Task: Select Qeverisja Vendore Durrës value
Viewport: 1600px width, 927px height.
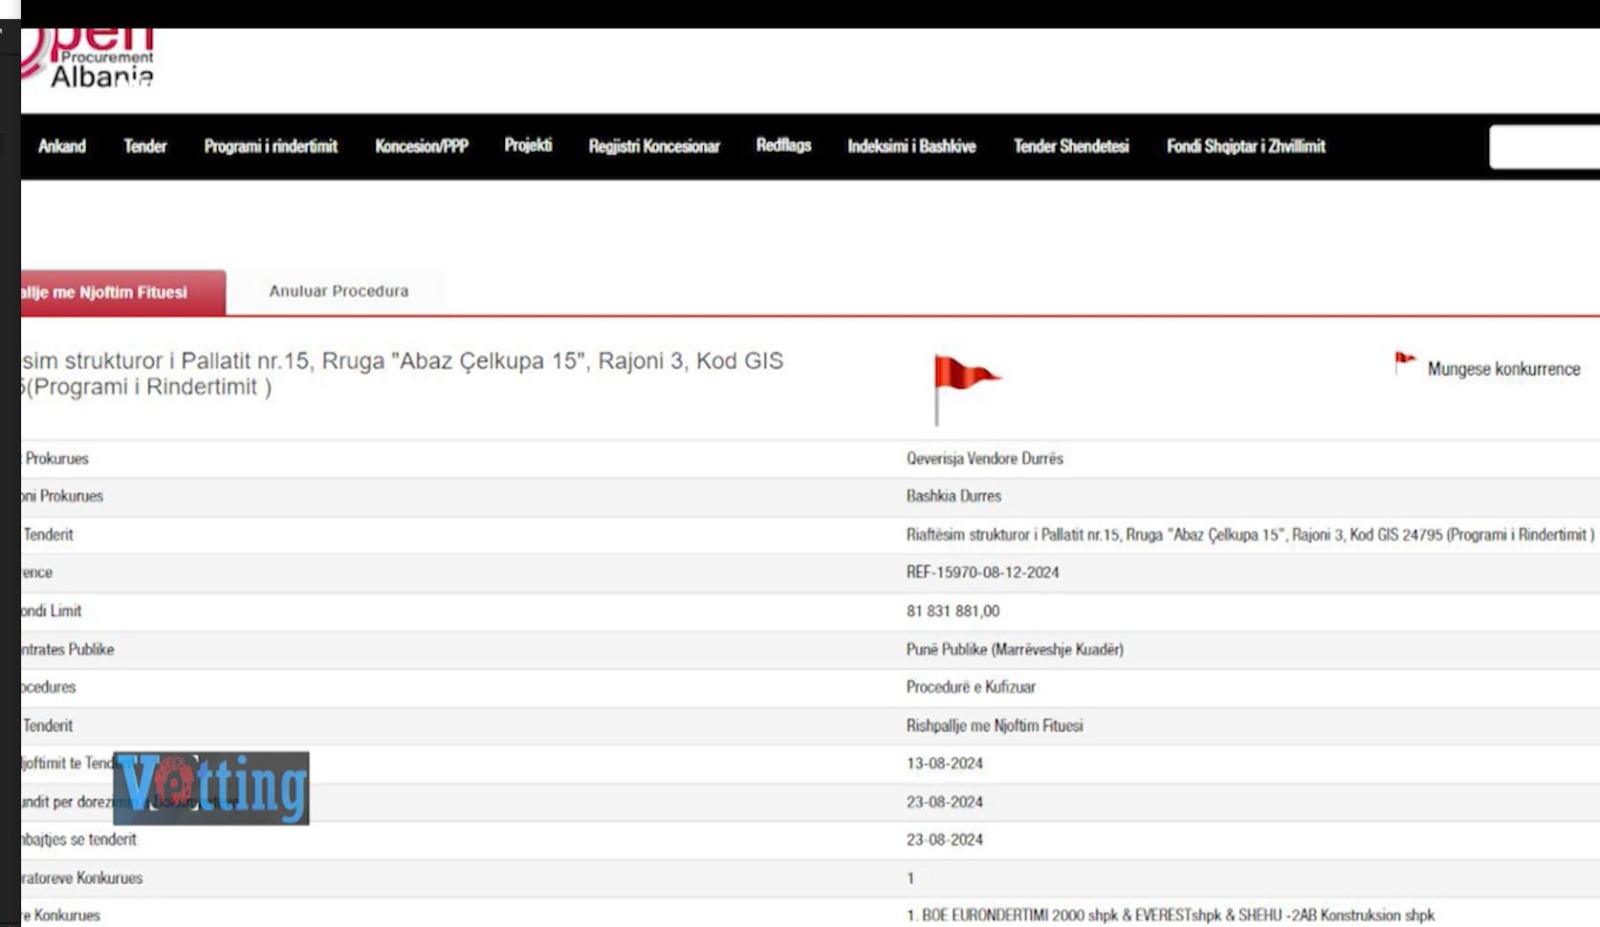Action: click(985, 458)
